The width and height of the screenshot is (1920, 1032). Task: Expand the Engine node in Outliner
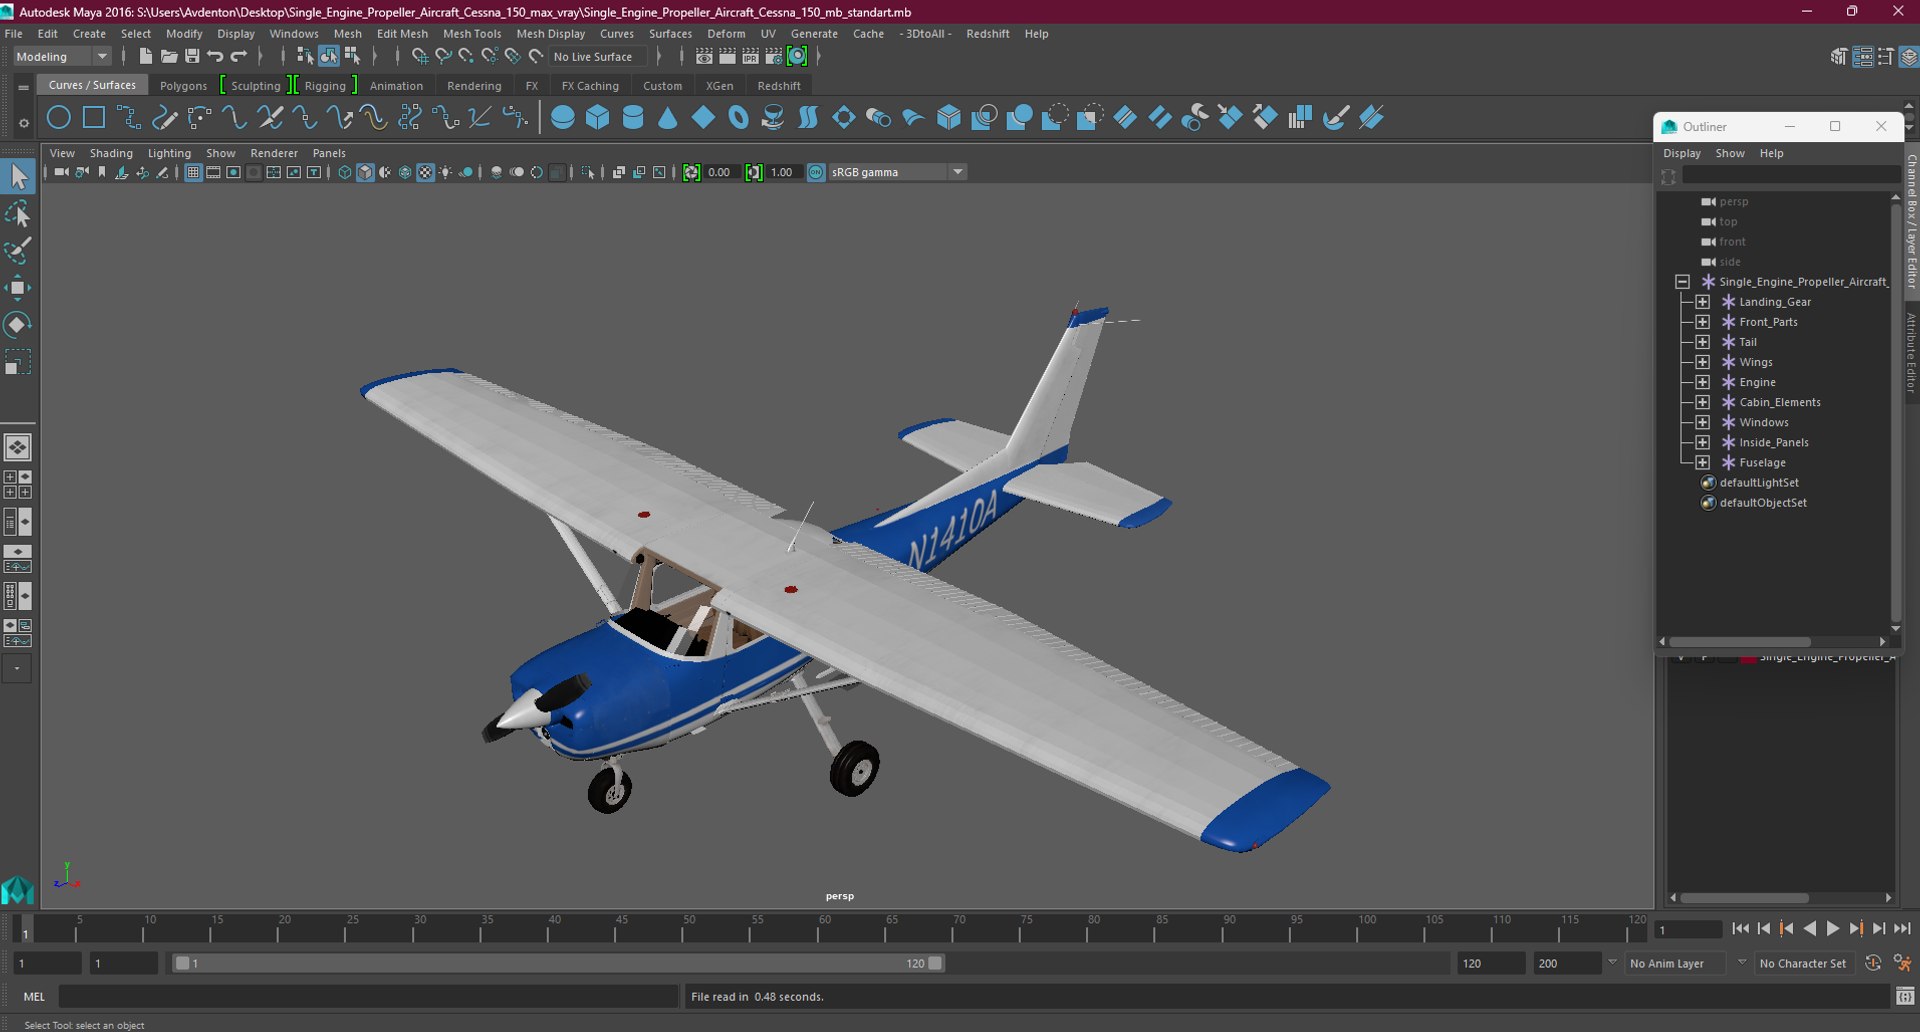[x=1703, y=382]
